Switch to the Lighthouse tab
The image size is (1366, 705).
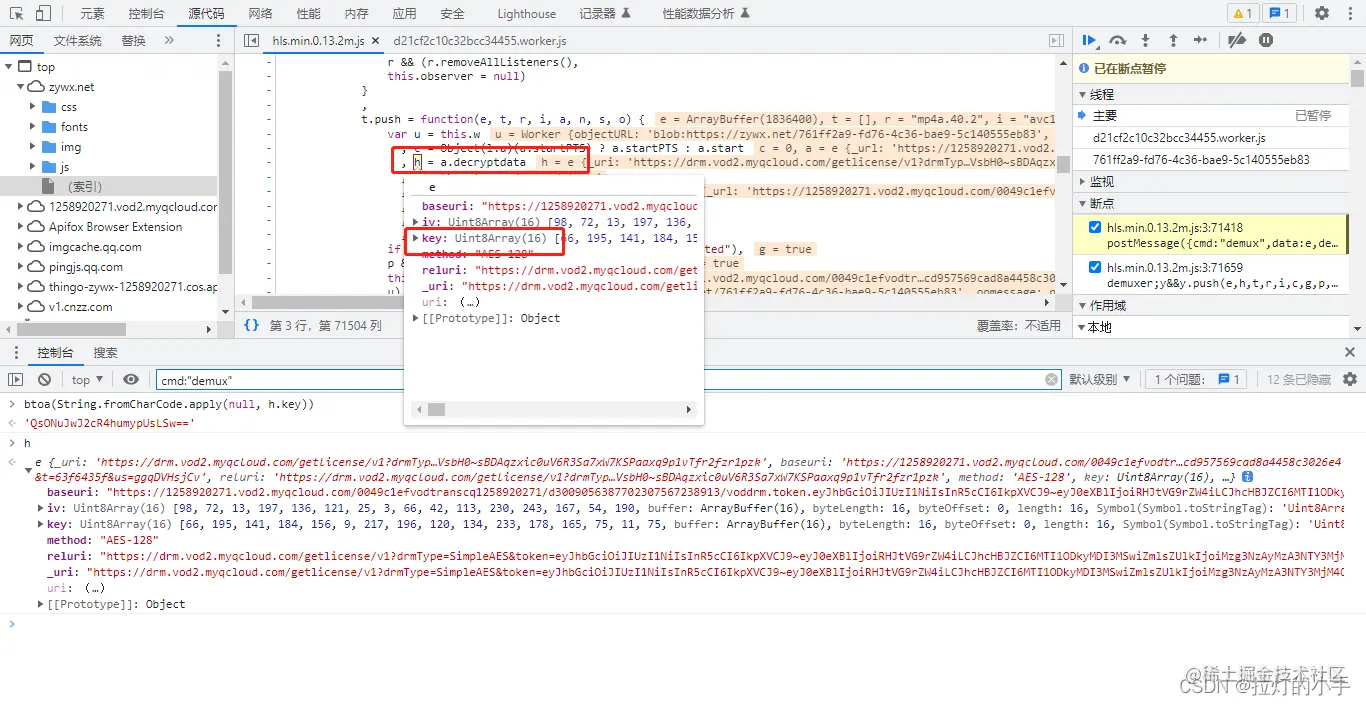pyautogui.click(x=526, y=14)
